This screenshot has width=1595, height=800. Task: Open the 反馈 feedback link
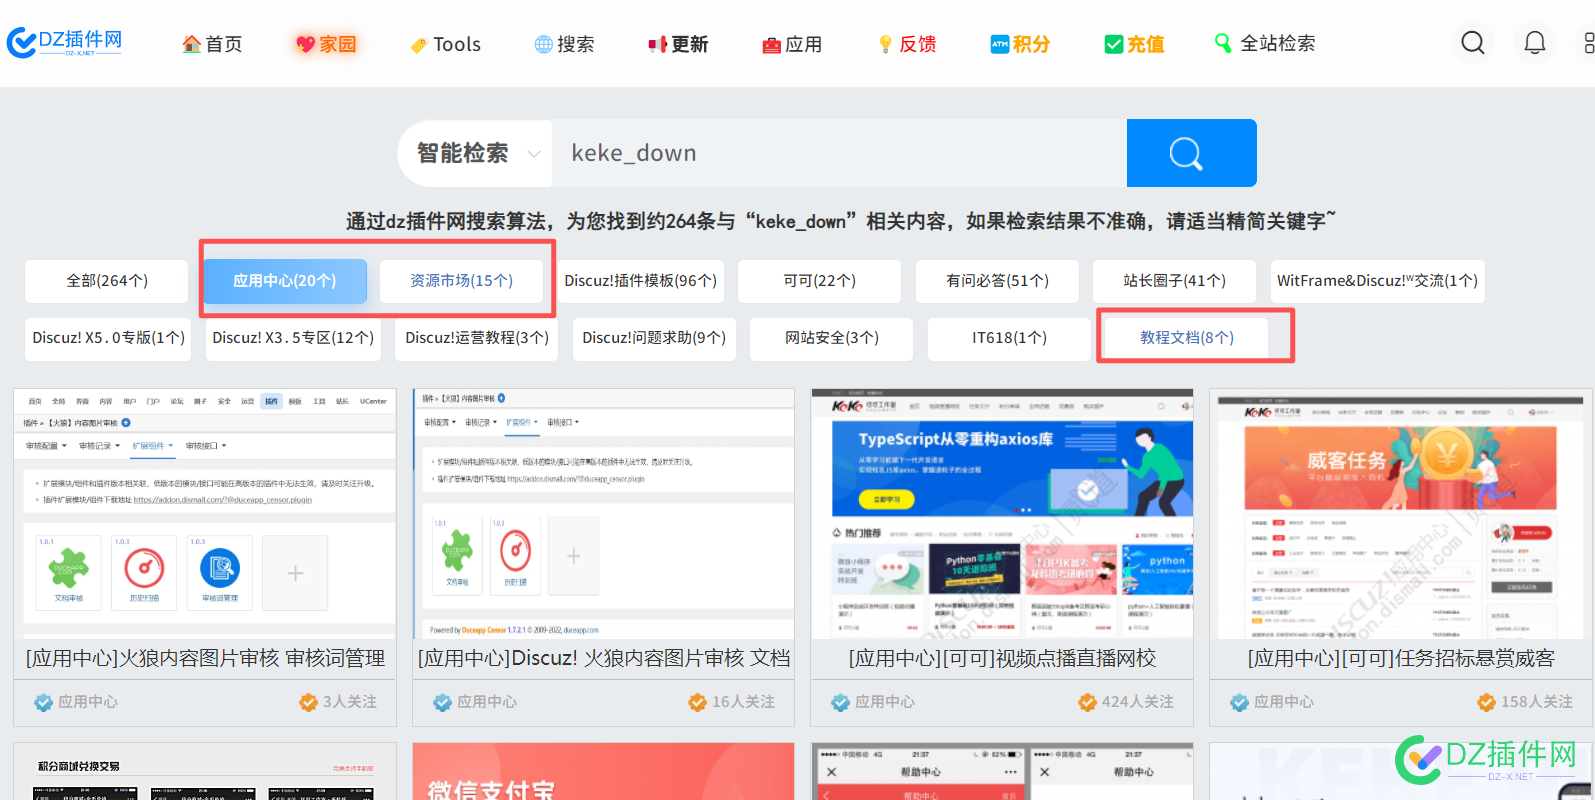pos(906,44)
